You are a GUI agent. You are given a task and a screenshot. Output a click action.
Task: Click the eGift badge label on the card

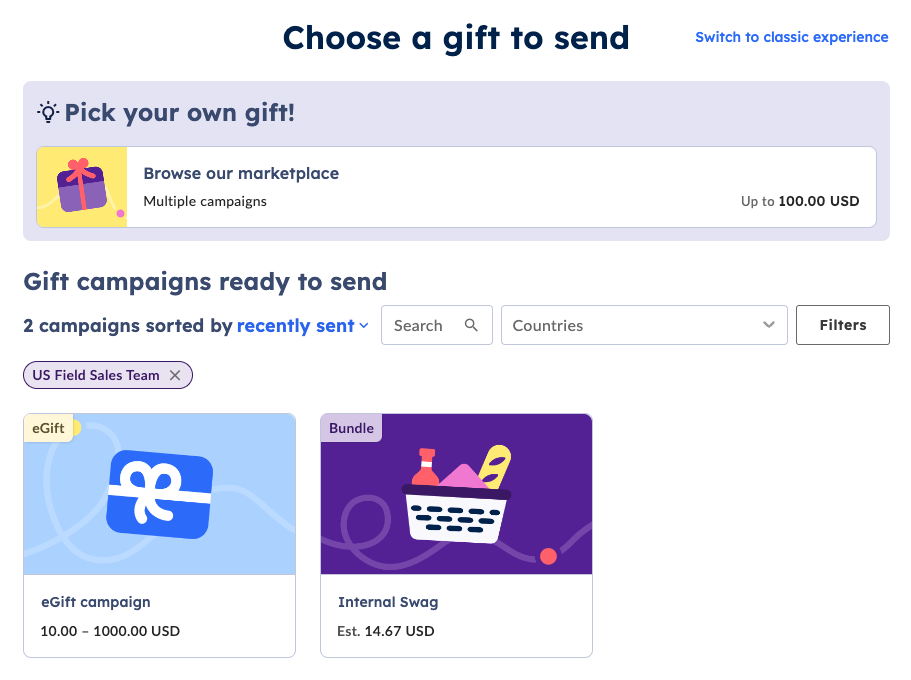[48, 428]
